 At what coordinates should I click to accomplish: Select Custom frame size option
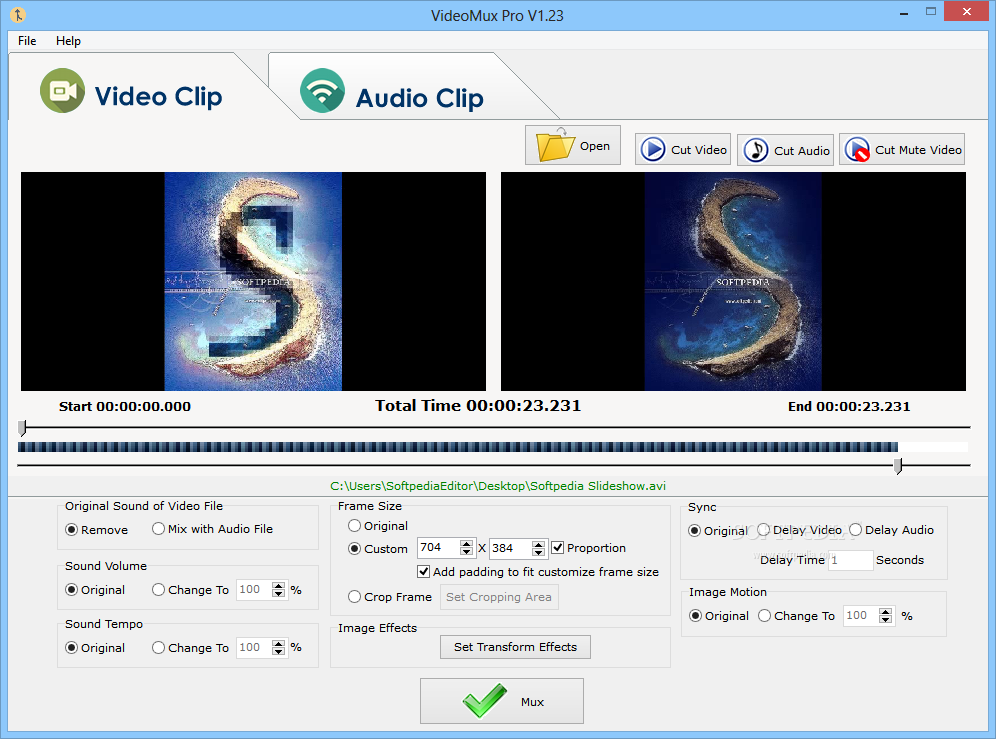click(378, 548)
